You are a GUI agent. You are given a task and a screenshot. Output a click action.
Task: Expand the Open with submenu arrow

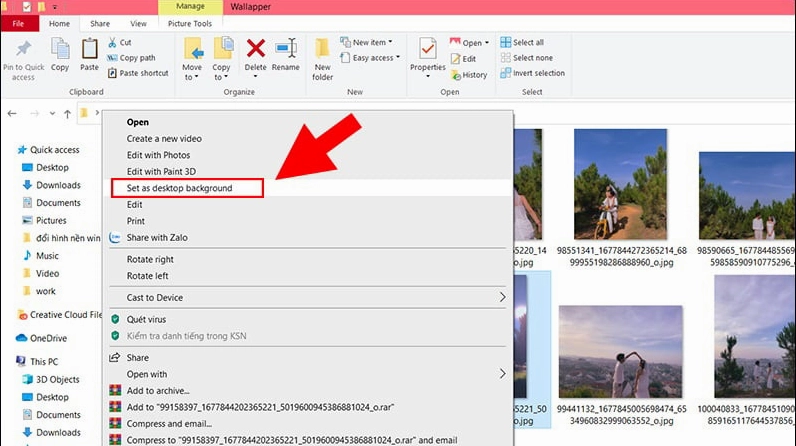502,374
